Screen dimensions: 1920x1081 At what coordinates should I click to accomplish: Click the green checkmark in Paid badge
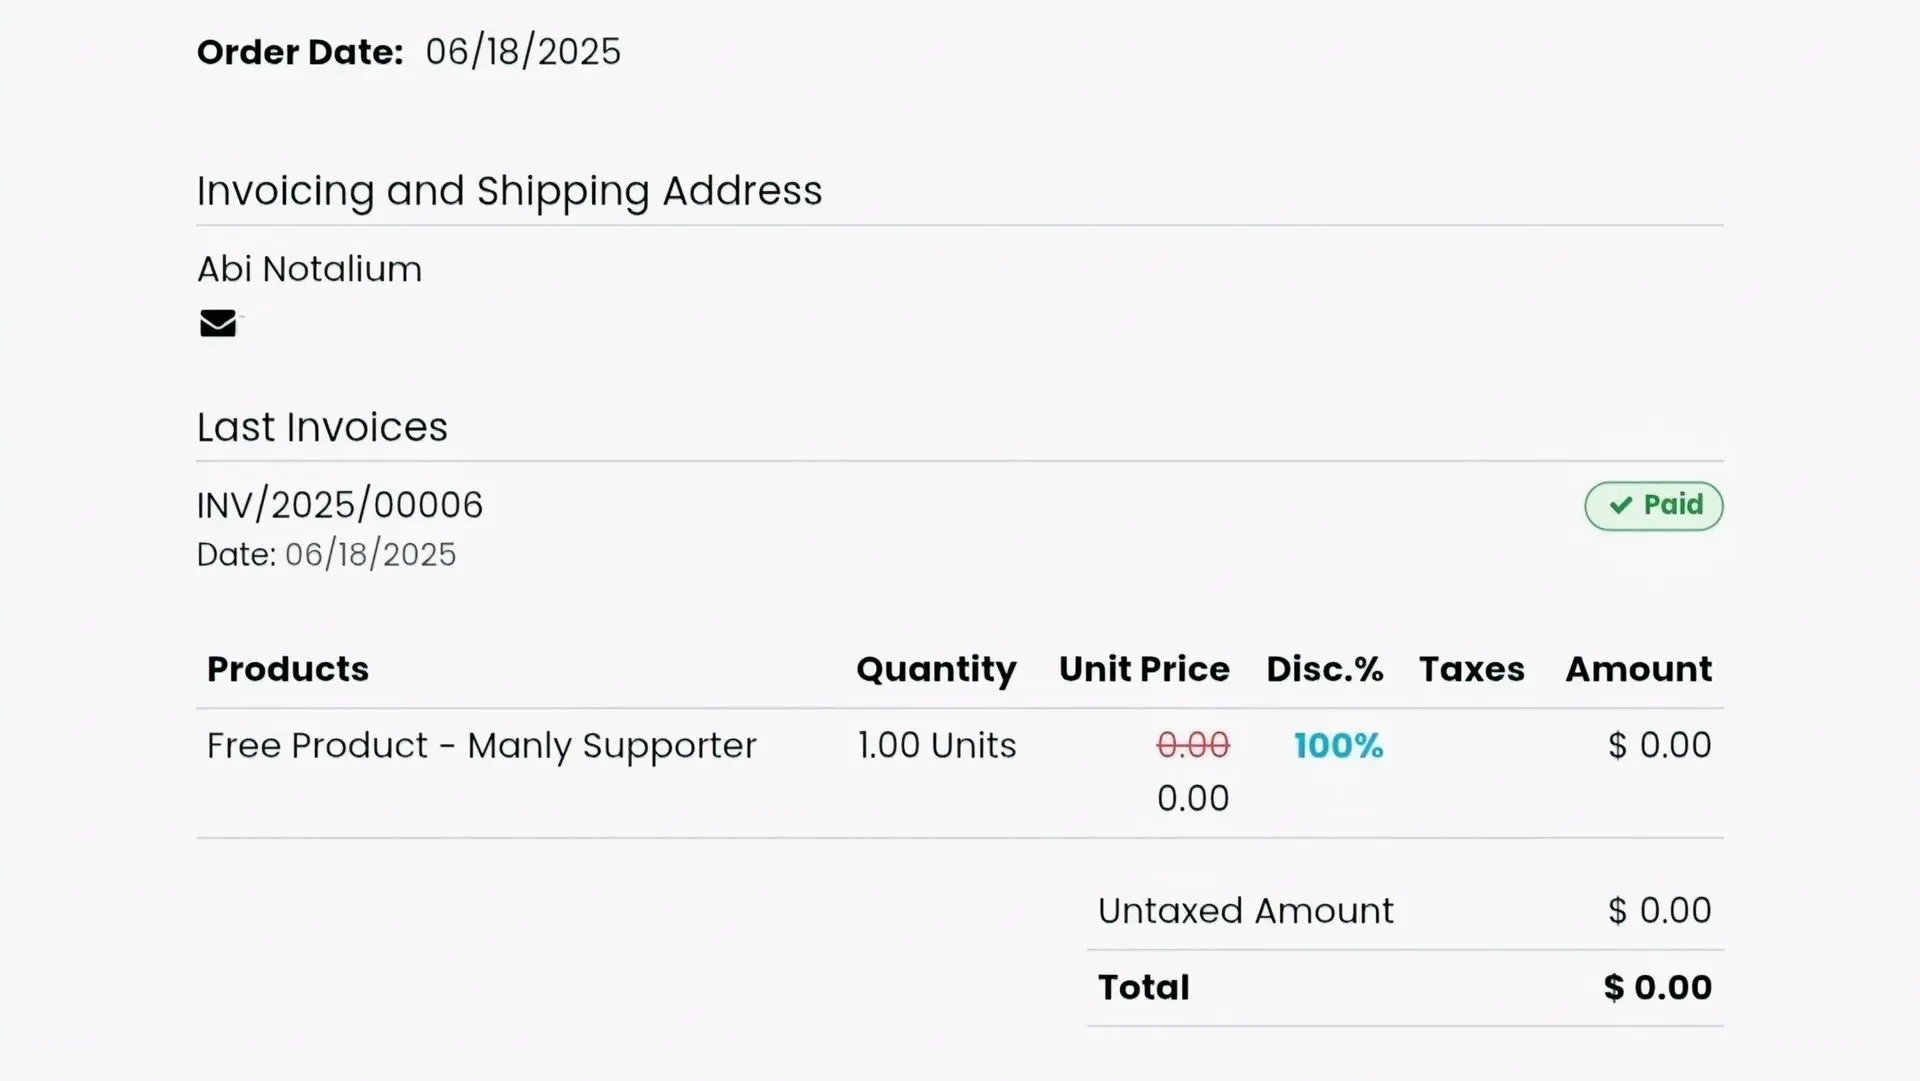(1620, 505)
